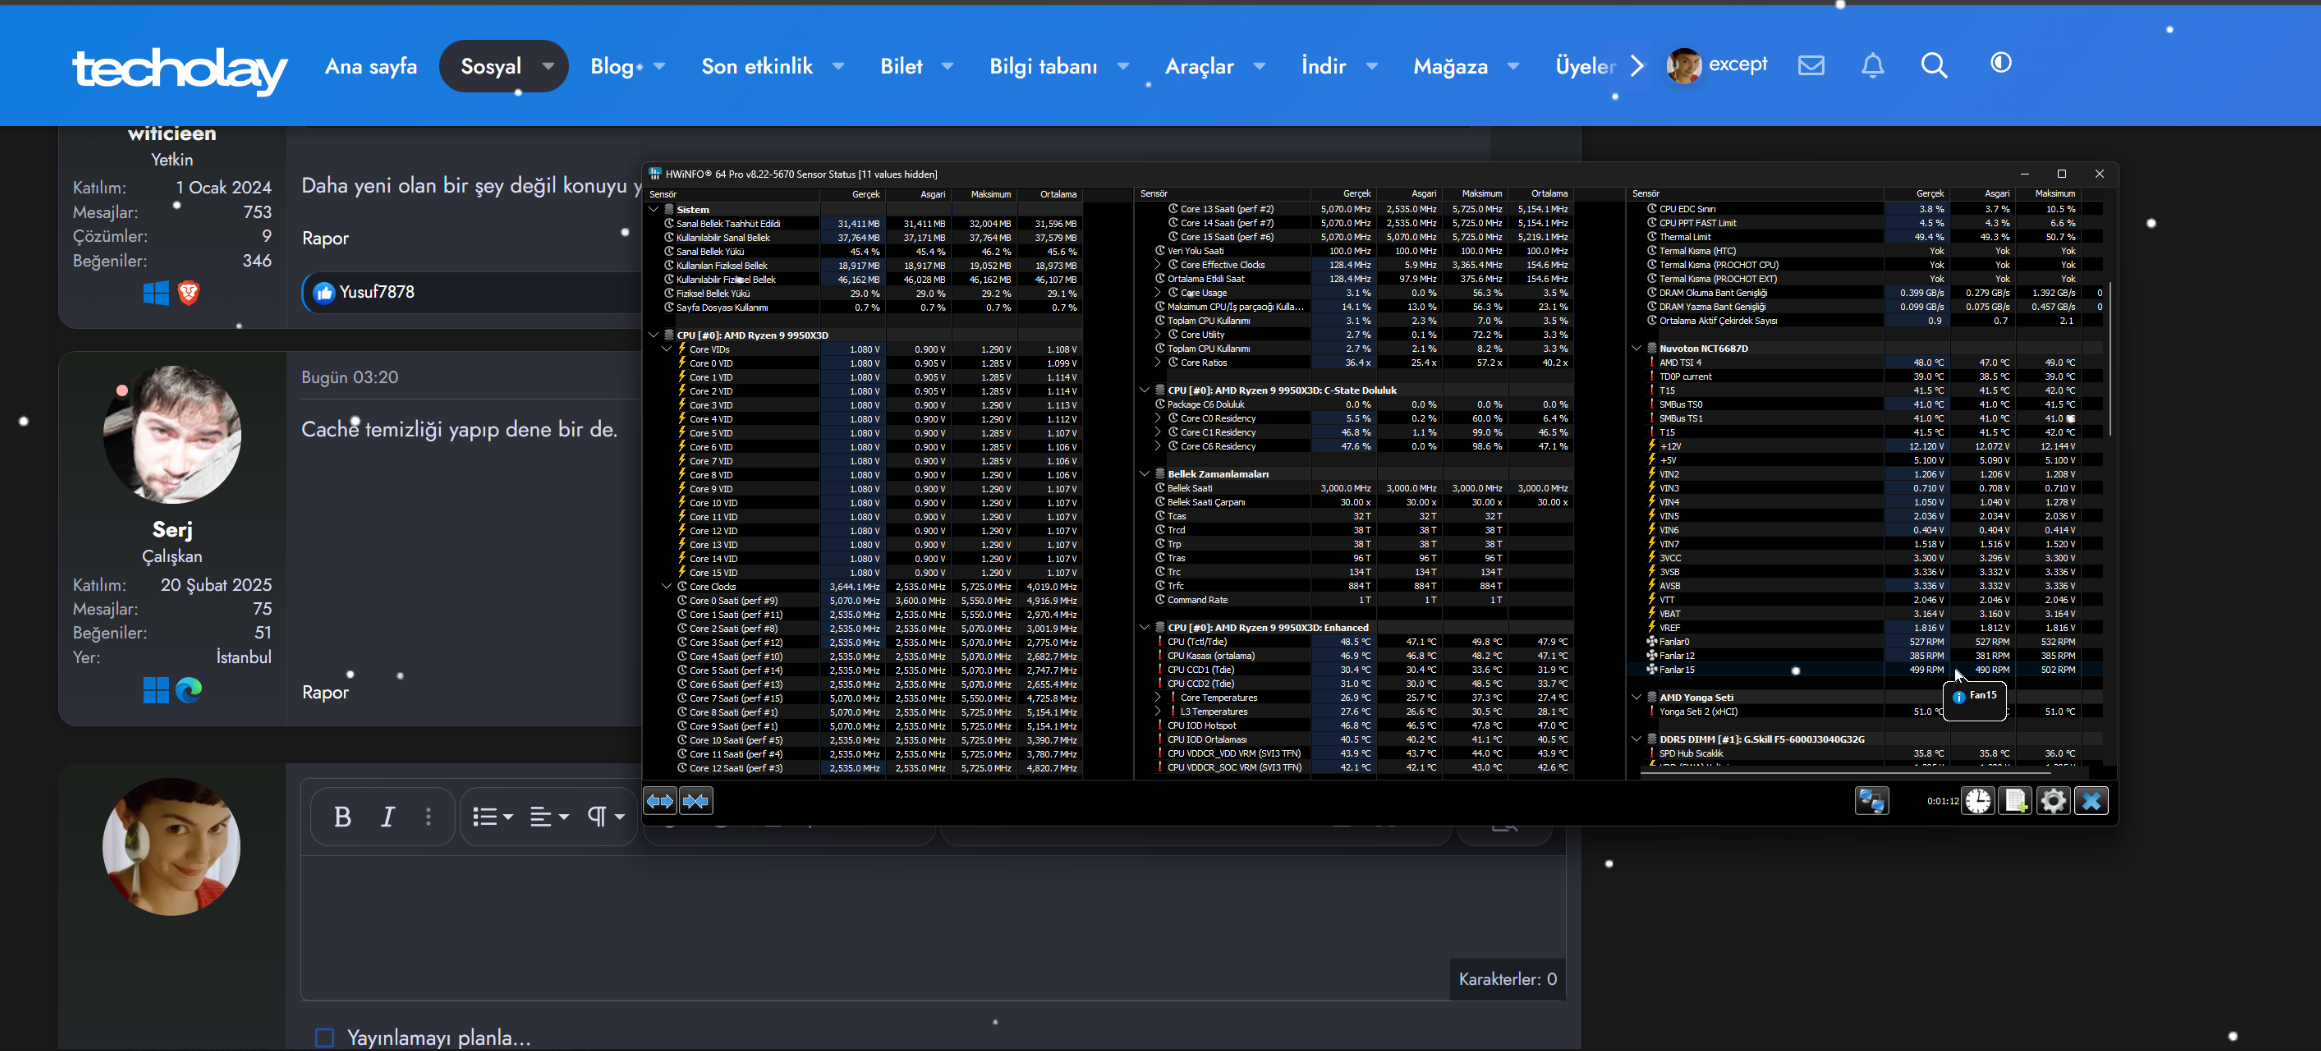Image resolution: width=2321 pixels, height=1051 pixels.
Task: Click the techolay site logo
Action: click(180, 69)
